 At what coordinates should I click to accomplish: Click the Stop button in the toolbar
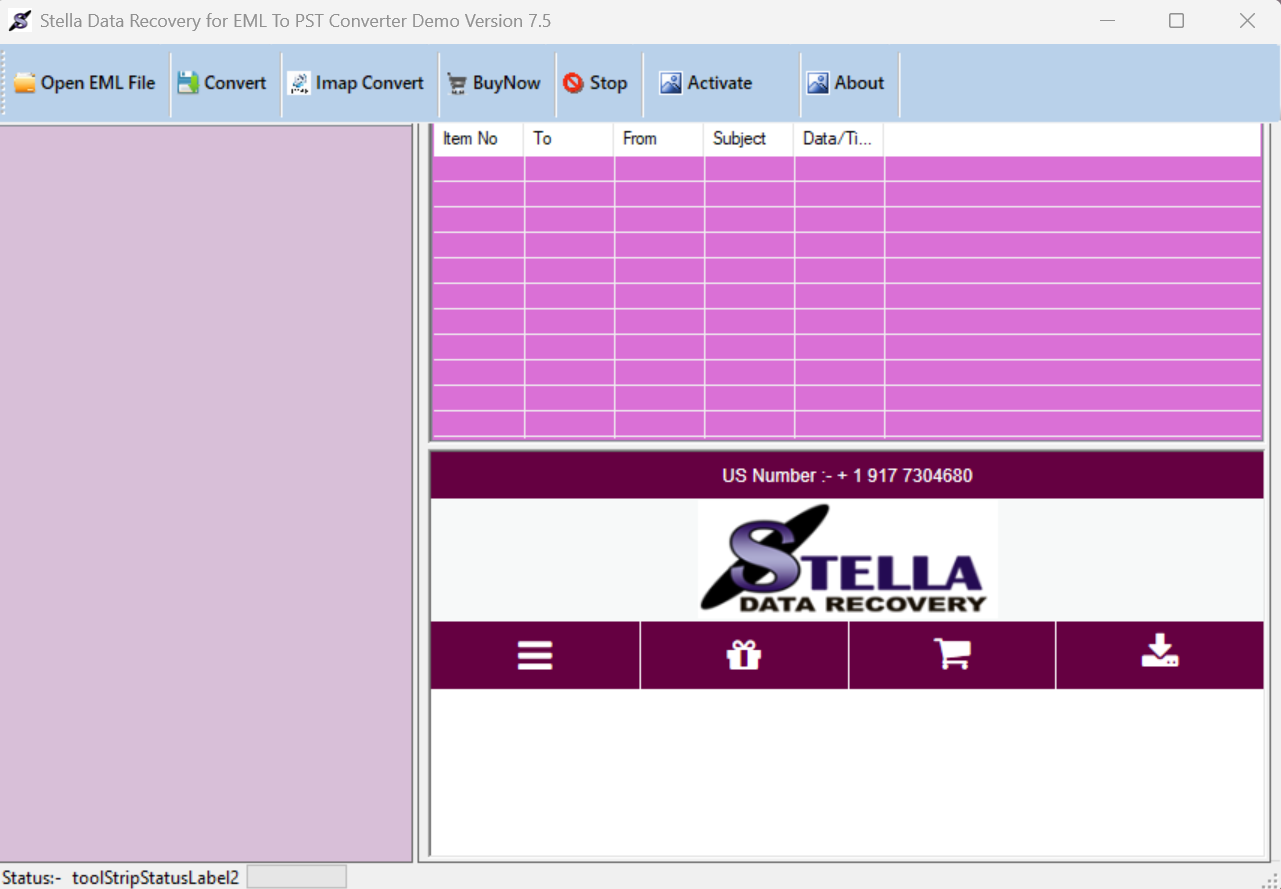(x=596, y=84)
